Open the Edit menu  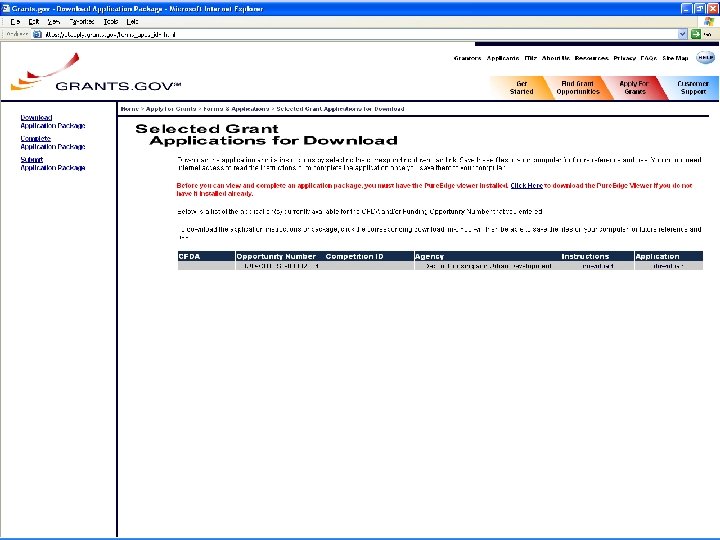[34, 22]
